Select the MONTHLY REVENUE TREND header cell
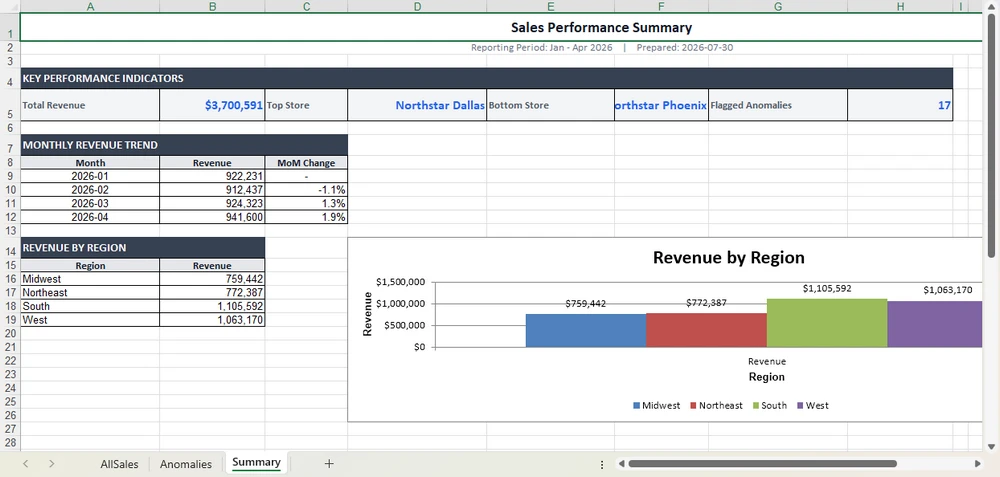 point(184,145)
